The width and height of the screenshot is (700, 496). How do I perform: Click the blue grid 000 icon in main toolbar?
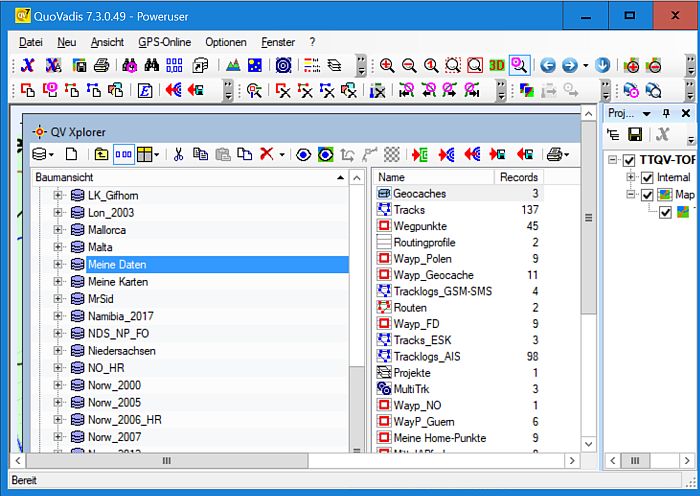point(174,66)
